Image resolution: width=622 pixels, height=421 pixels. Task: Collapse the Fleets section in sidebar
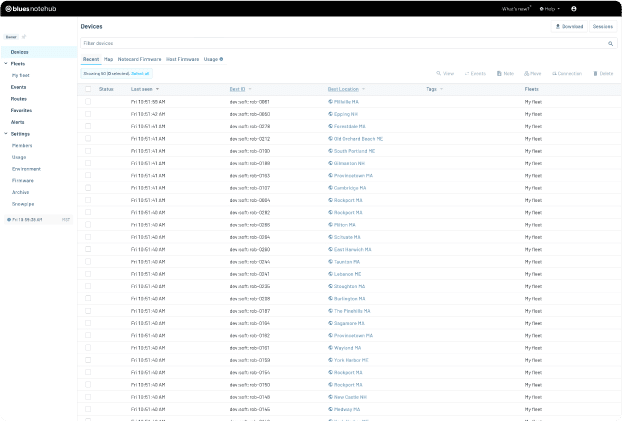[x=5, y=64]
